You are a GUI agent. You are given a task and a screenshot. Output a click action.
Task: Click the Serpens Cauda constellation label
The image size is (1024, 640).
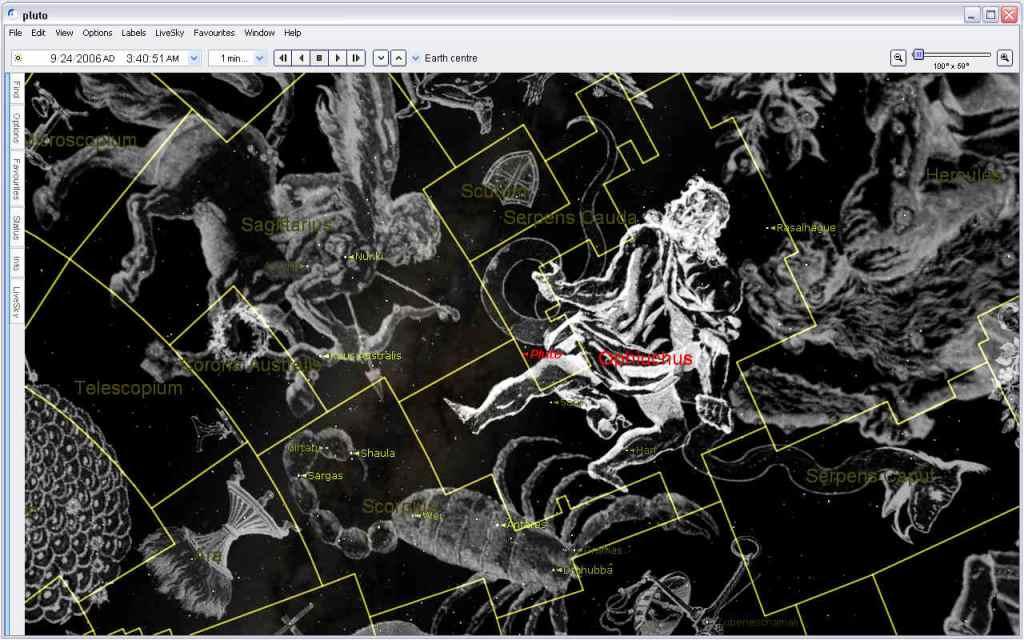tap(569, 217)
